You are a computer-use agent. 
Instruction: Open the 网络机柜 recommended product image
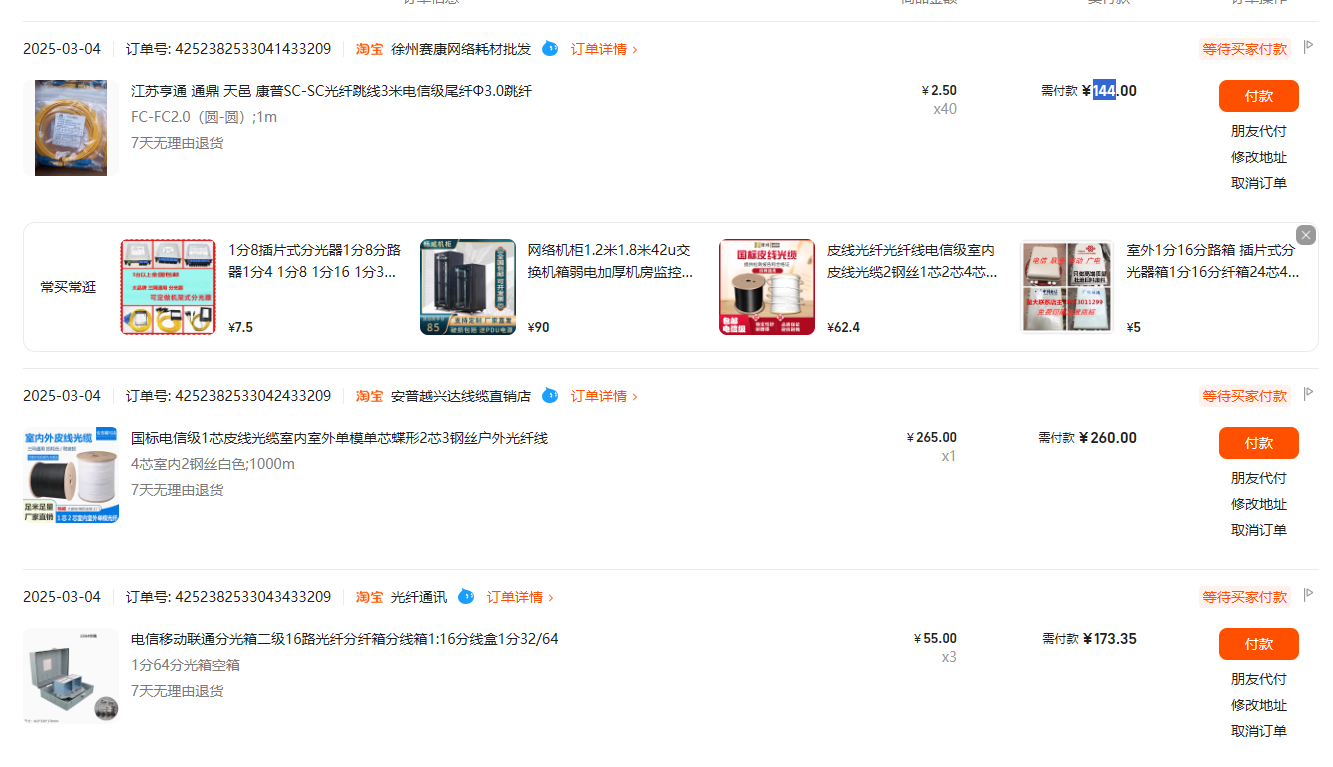[468, 287]
